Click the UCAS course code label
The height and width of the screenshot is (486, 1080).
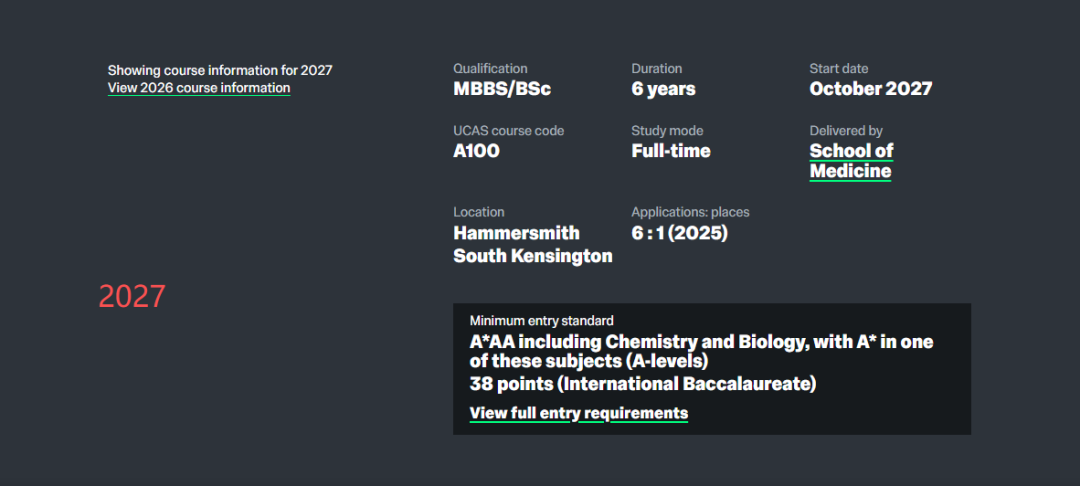tap(508, 131)
